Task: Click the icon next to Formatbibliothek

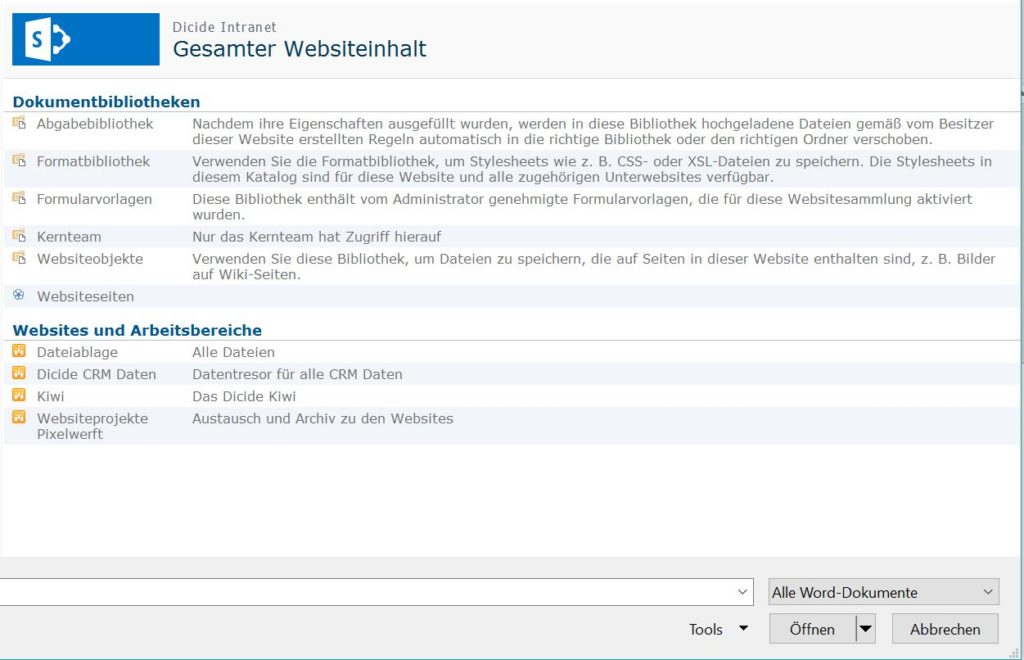Action: coord(19,161)
